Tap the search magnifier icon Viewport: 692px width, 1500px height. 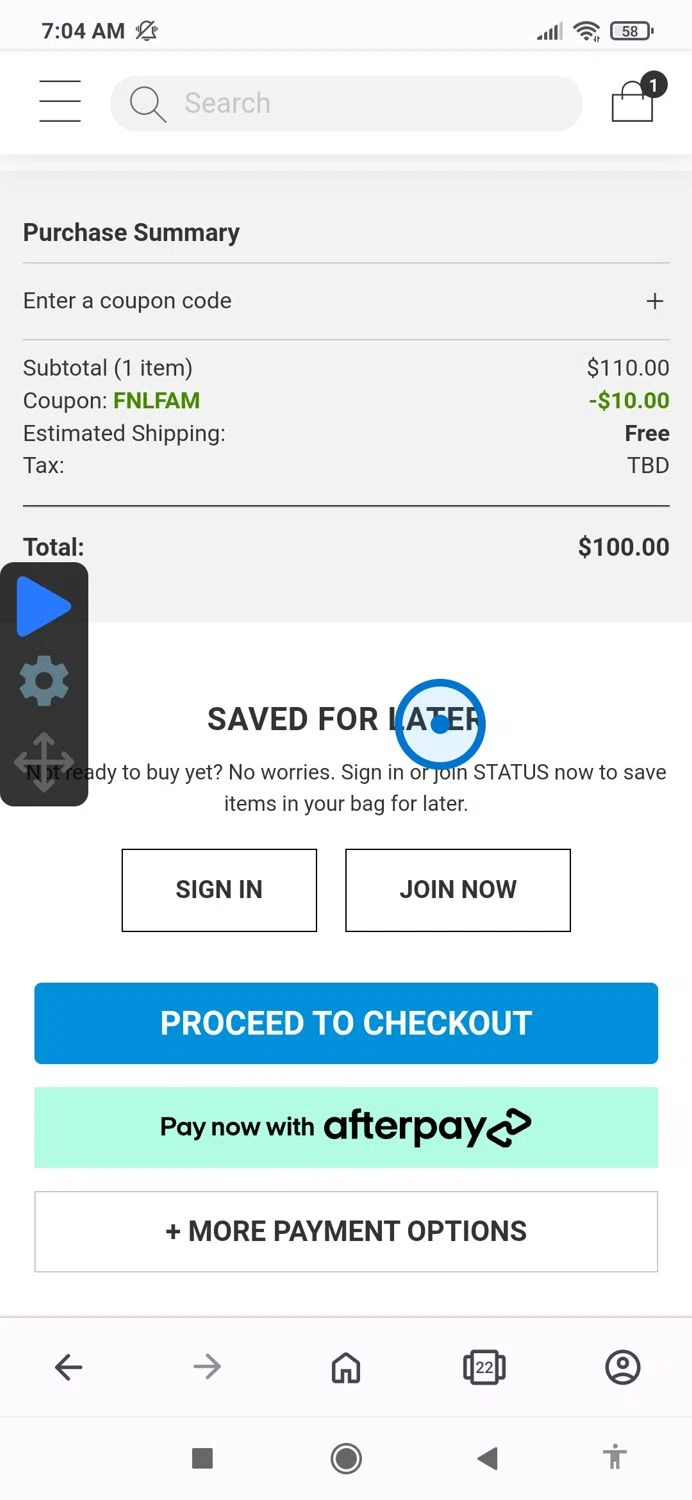148,103
